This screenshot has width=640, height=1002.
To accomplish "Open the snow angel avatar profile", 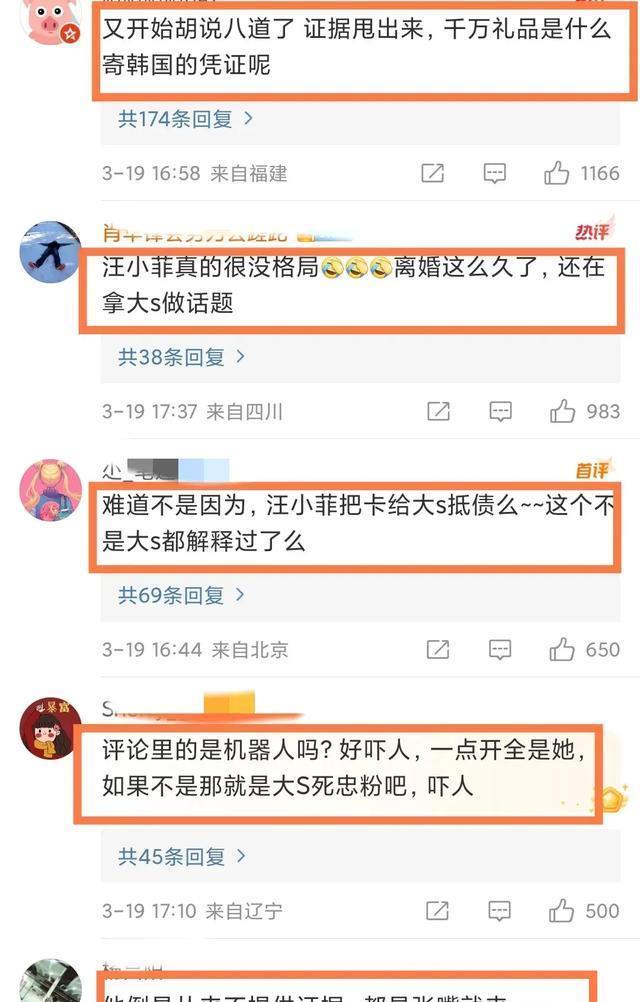I will click(50, 252).
